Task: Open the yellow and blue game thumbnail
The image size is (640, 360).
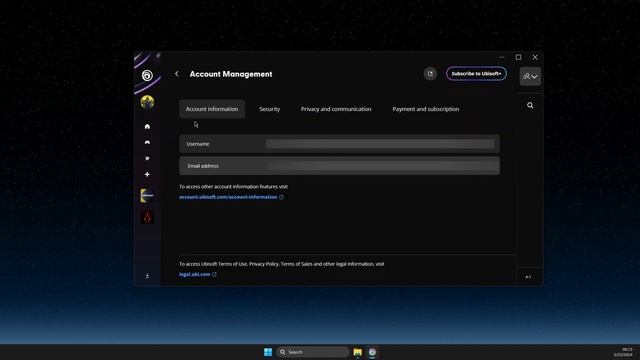Action: (x=147, y=196)
